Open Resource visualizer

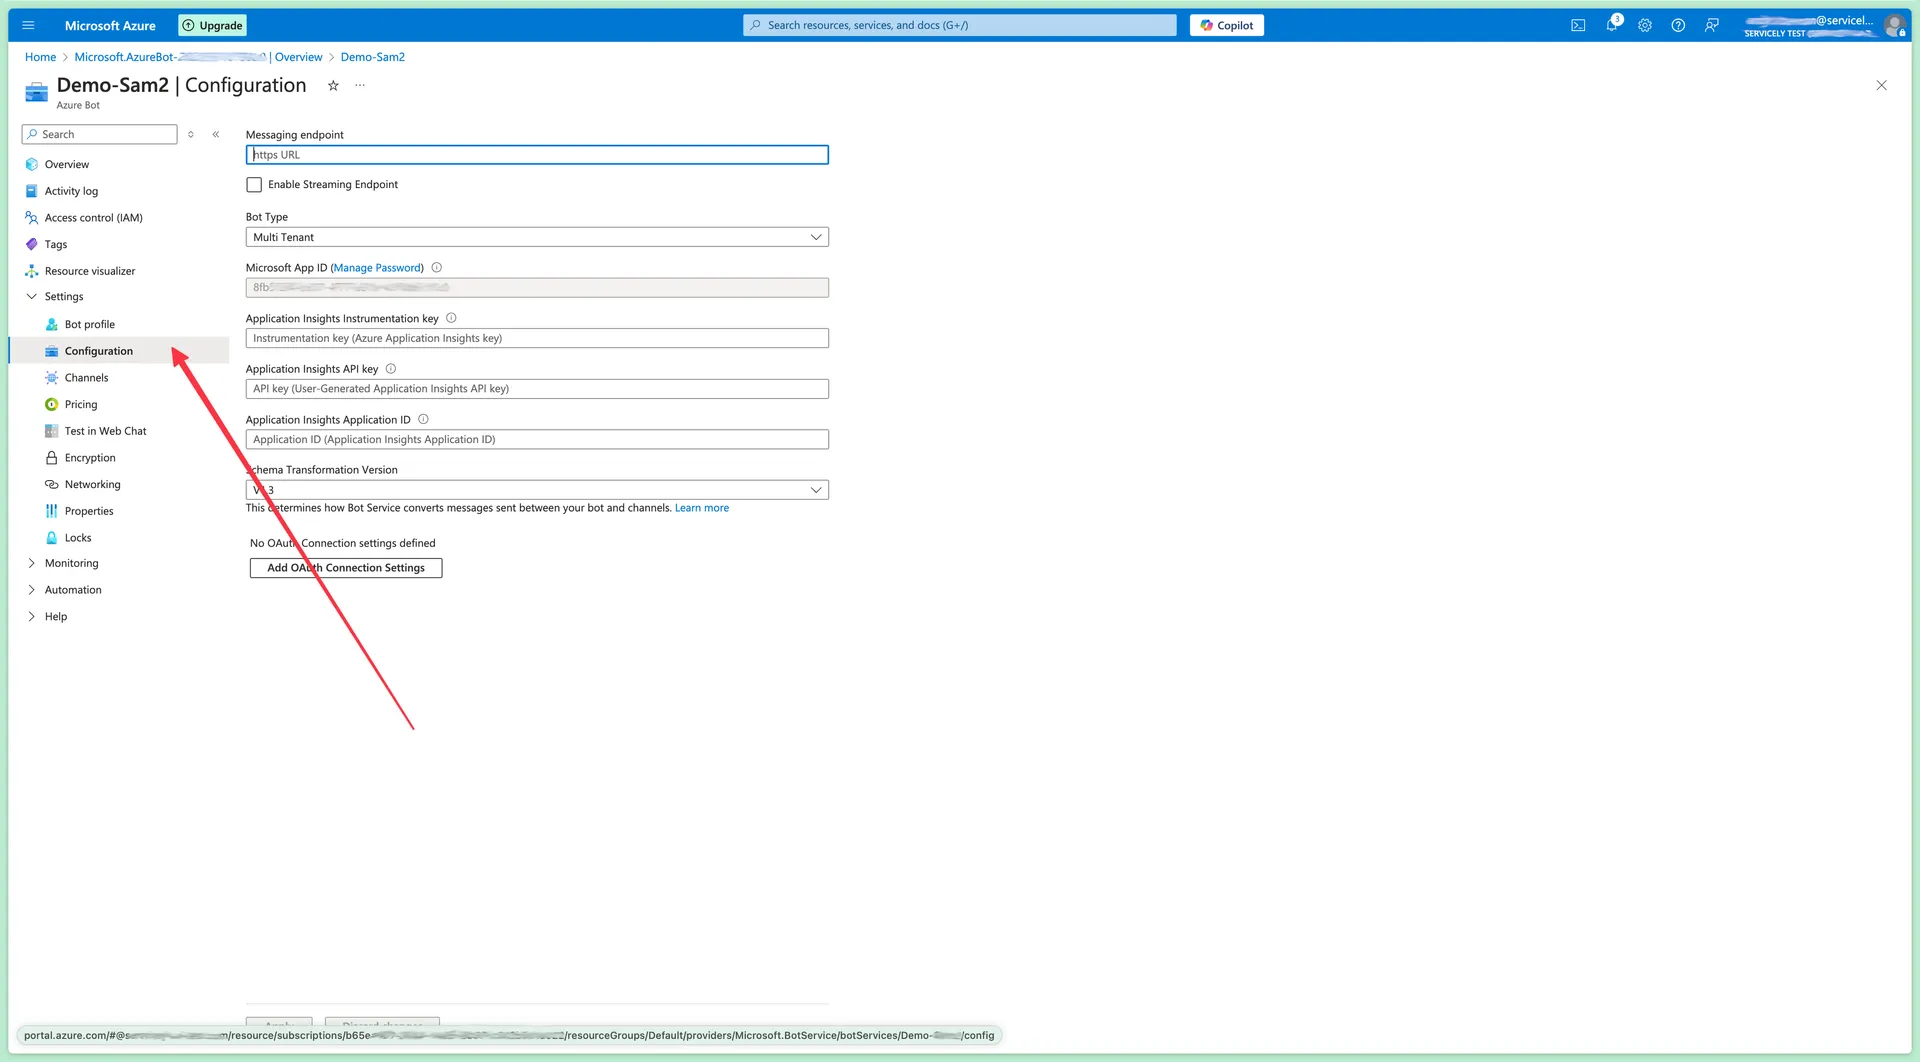pos(90,271)
